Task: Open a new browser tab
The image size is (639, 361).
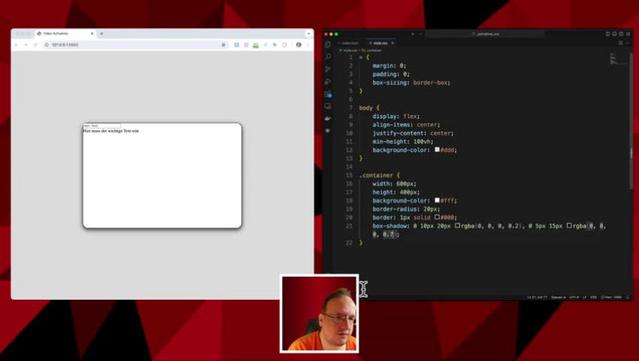Action: point(101,33)
